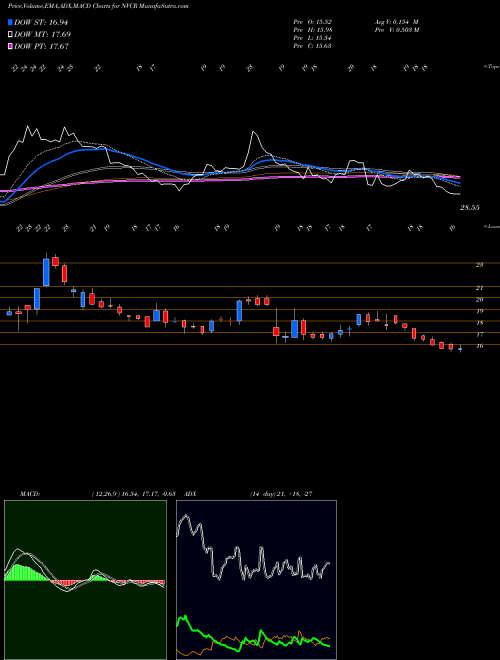Click the MACD (12,26,9) parameter values text
Image resolution: width=500 pixels, height=660 pixels.
[133, 494]
